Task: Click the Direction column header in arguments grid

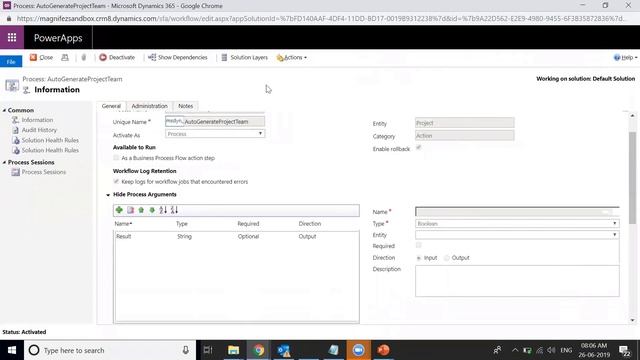Action: [310, 224]
